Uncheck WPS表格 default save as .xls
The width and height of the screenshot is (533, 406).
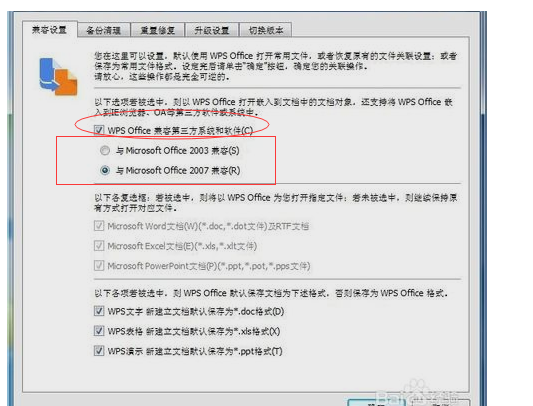[99, 331]
